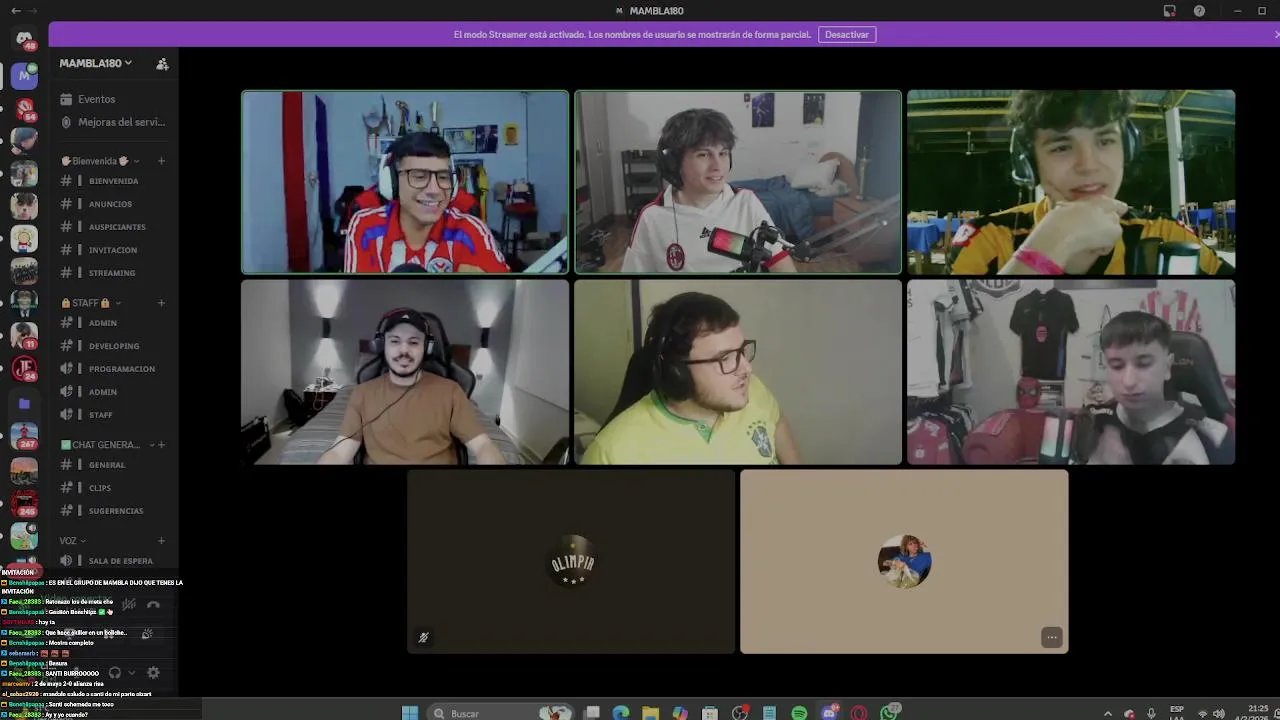Focus the red and blue striped jersey webcam
The width and height of the screenshot is (1280, 720).
point(405,182)
